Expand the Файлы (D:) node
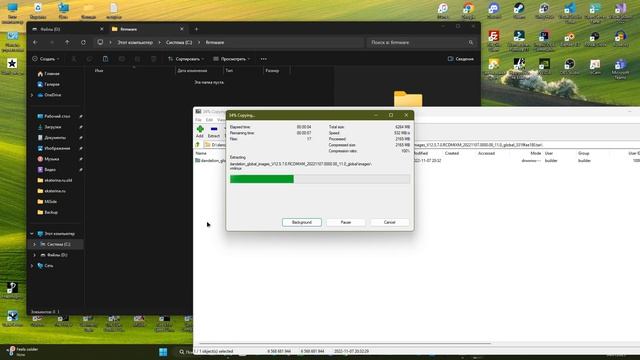This screenshot has height=360, width=640. tap(35, 255)
